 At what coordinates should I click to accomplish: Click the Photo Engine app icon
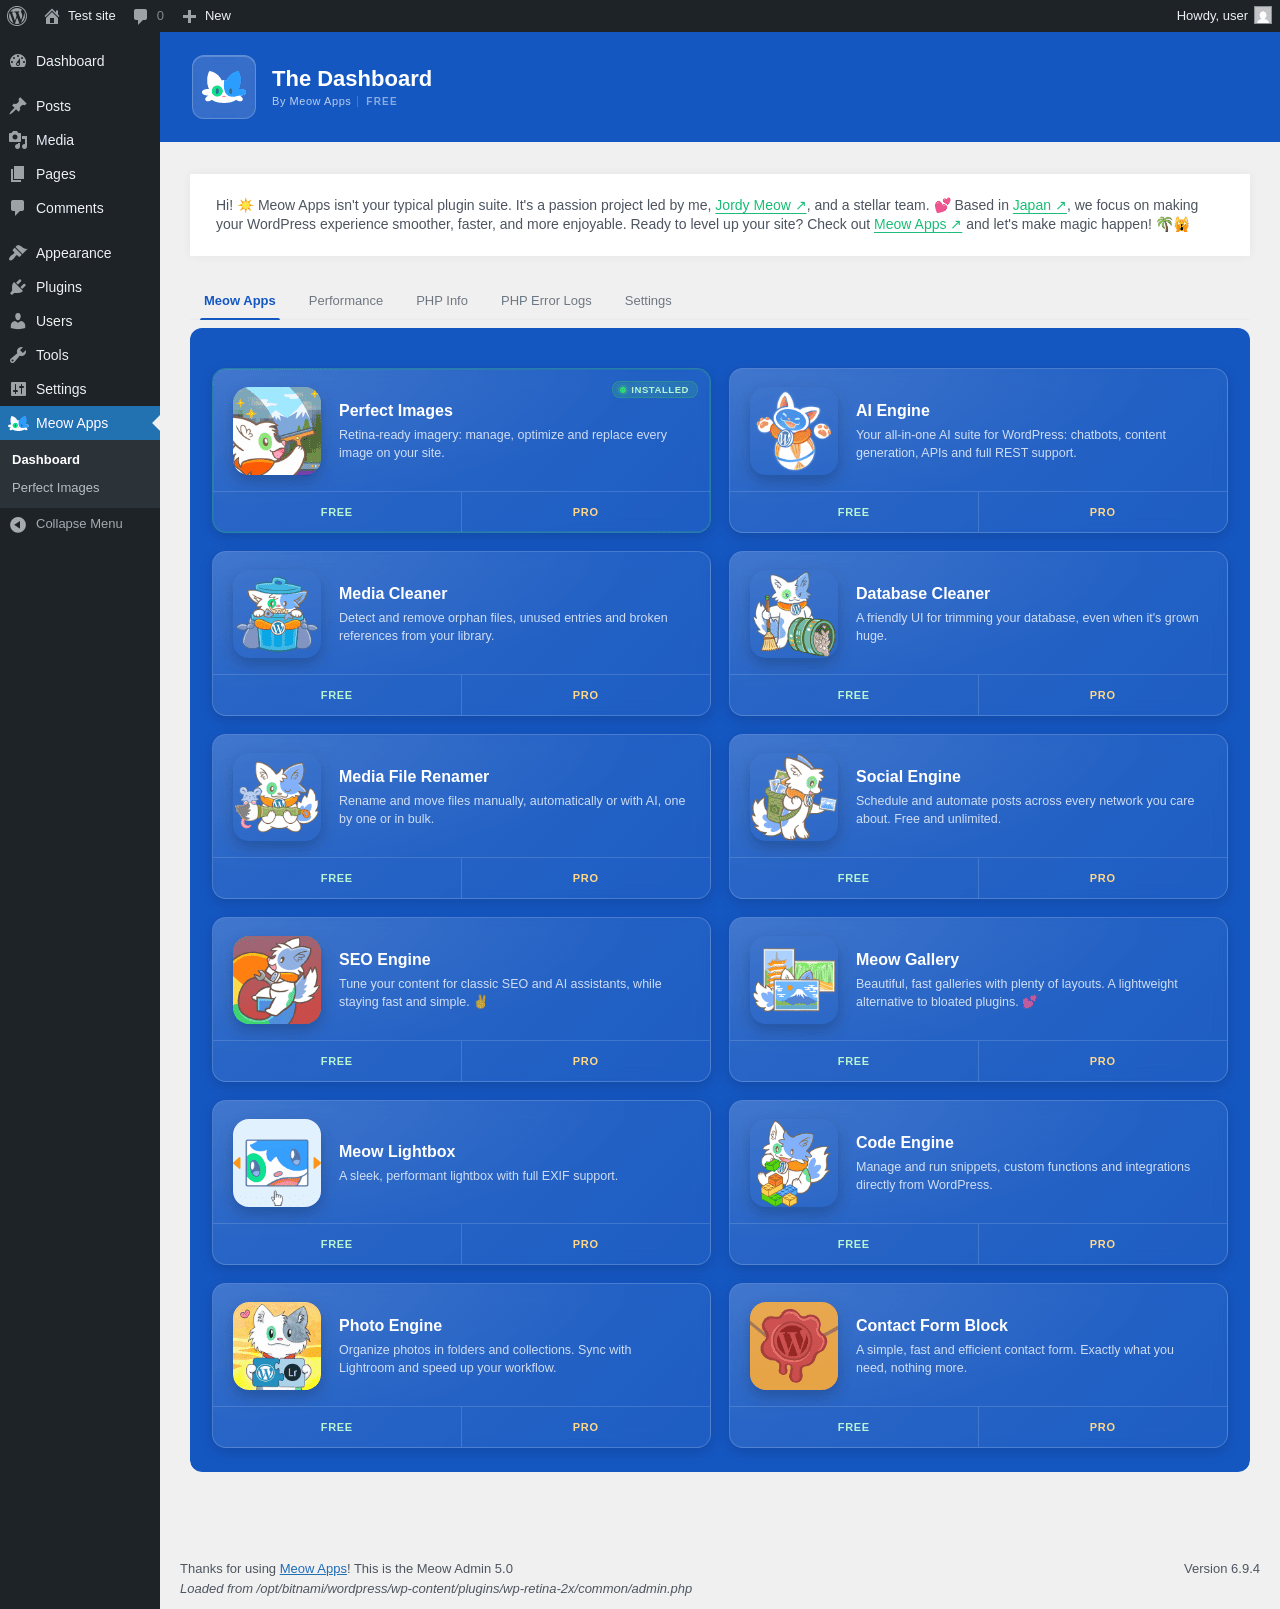tap(277, 1346)
